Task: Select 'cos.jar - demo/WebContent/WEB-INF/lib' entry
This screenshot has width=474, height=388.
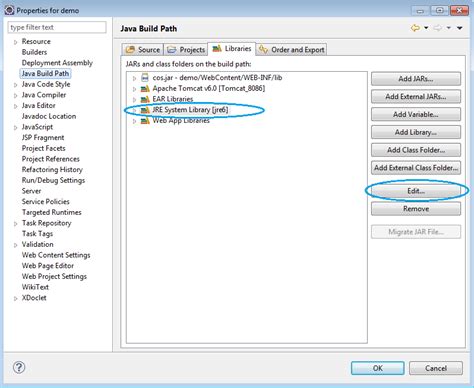Action: click(x=217, y=78)
